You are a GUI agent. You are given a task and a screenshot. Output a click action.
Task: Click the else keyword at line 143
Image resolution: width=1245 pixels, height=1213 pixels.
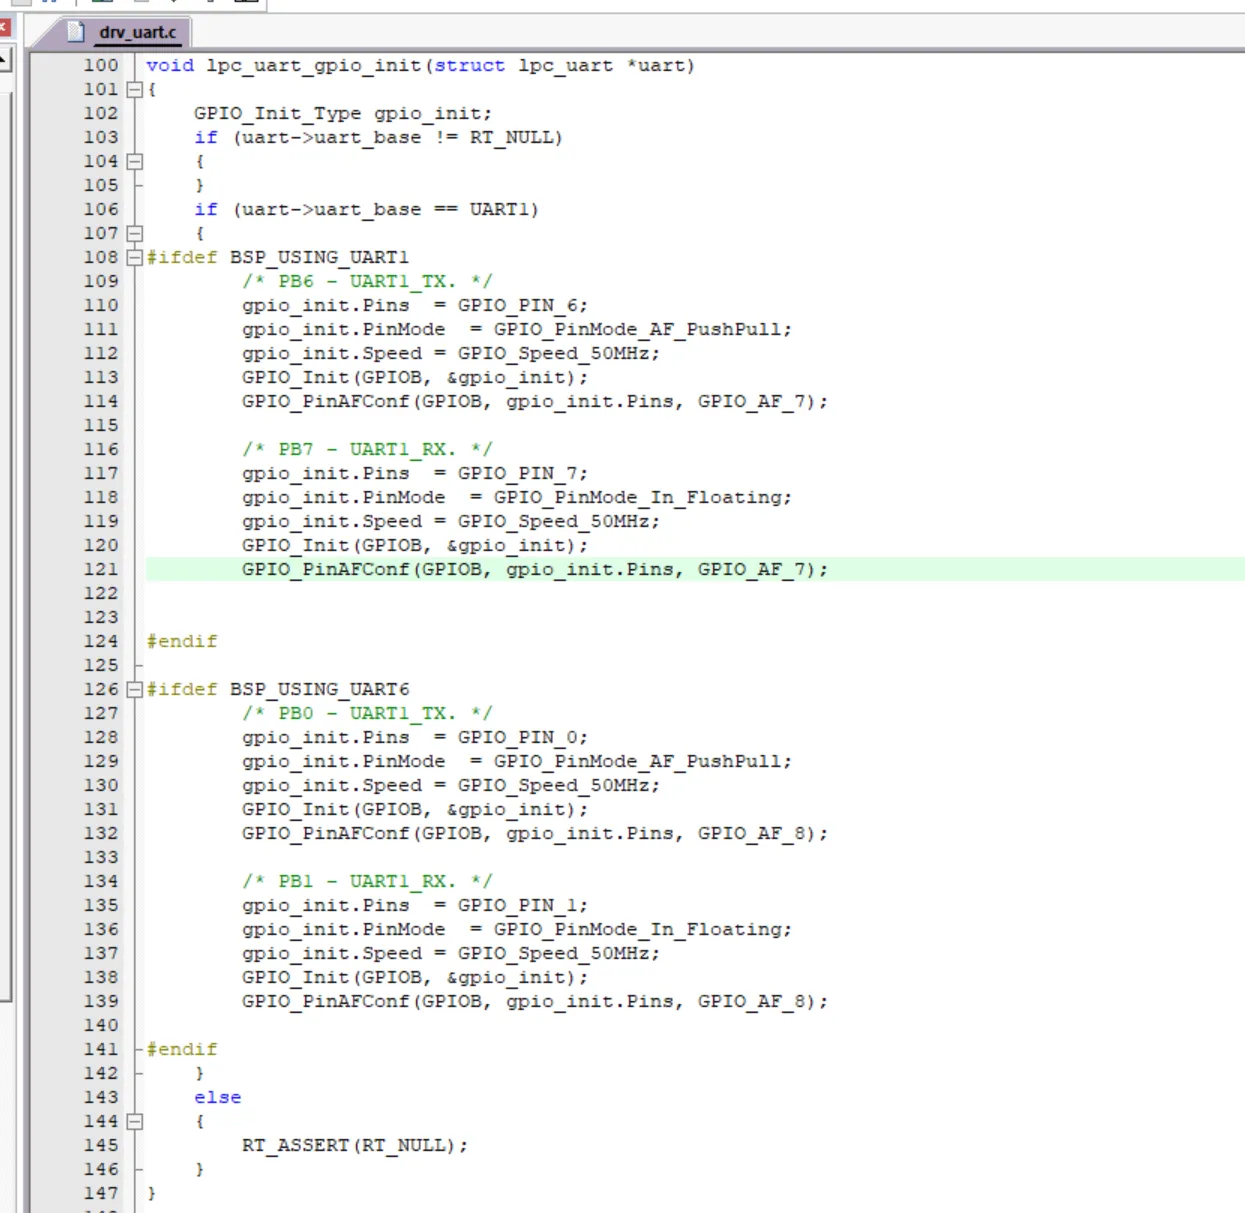point(218,1097)
